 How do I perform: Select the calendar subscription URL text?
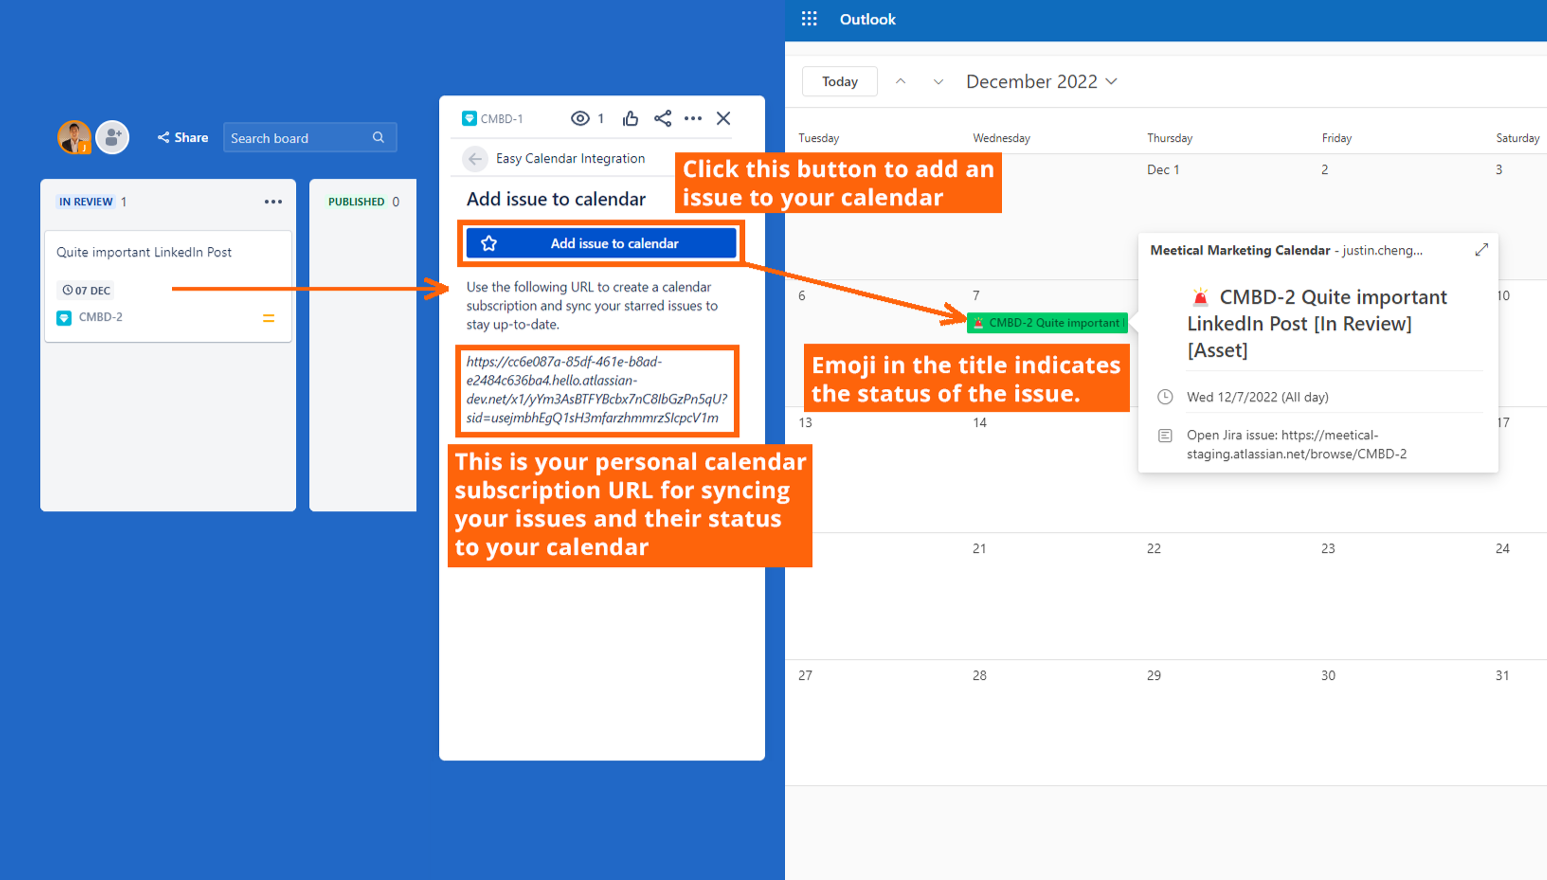(x=597, y=390)
